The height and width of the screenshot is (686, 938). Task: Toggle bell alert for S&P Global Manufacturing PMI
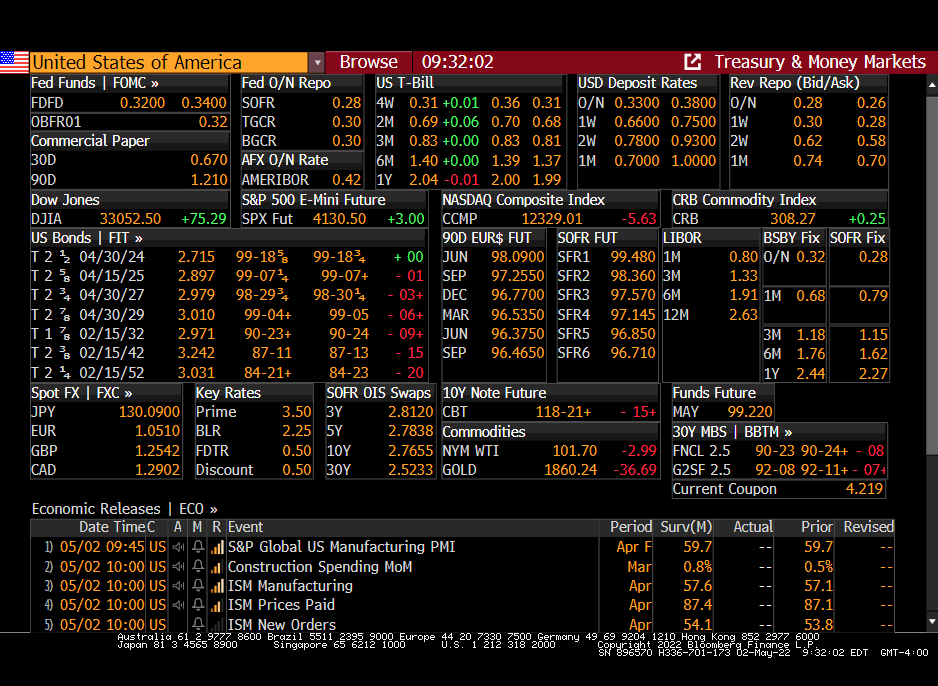[197, 547]
